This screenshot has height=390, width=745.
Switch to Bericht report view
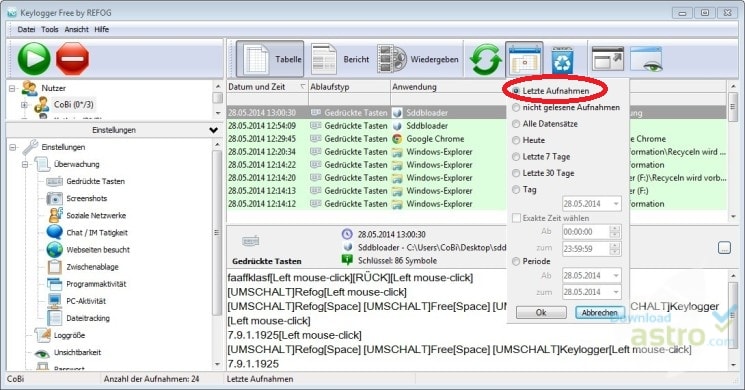[340, 59]
